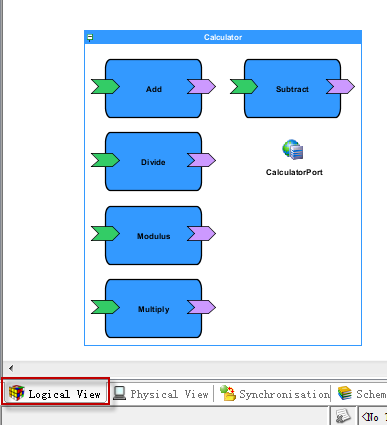Open the Synchronisation tab

point(275,394)
